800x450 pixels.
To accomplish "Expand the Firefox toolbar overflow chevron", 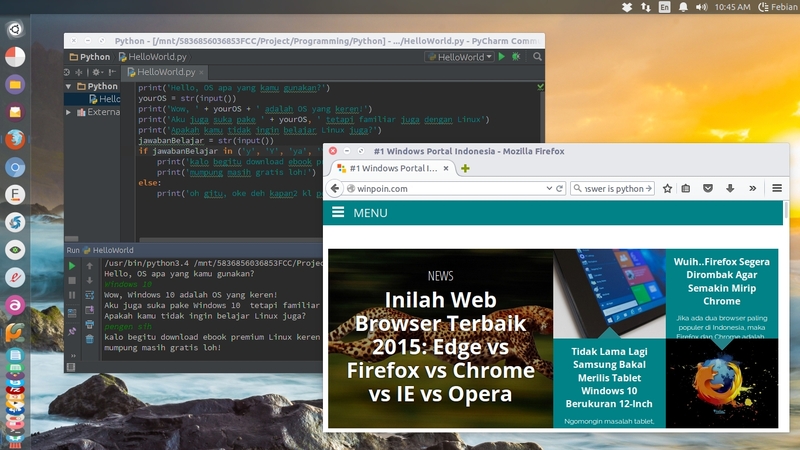I will pyautogui.click(x=753, y=188).
